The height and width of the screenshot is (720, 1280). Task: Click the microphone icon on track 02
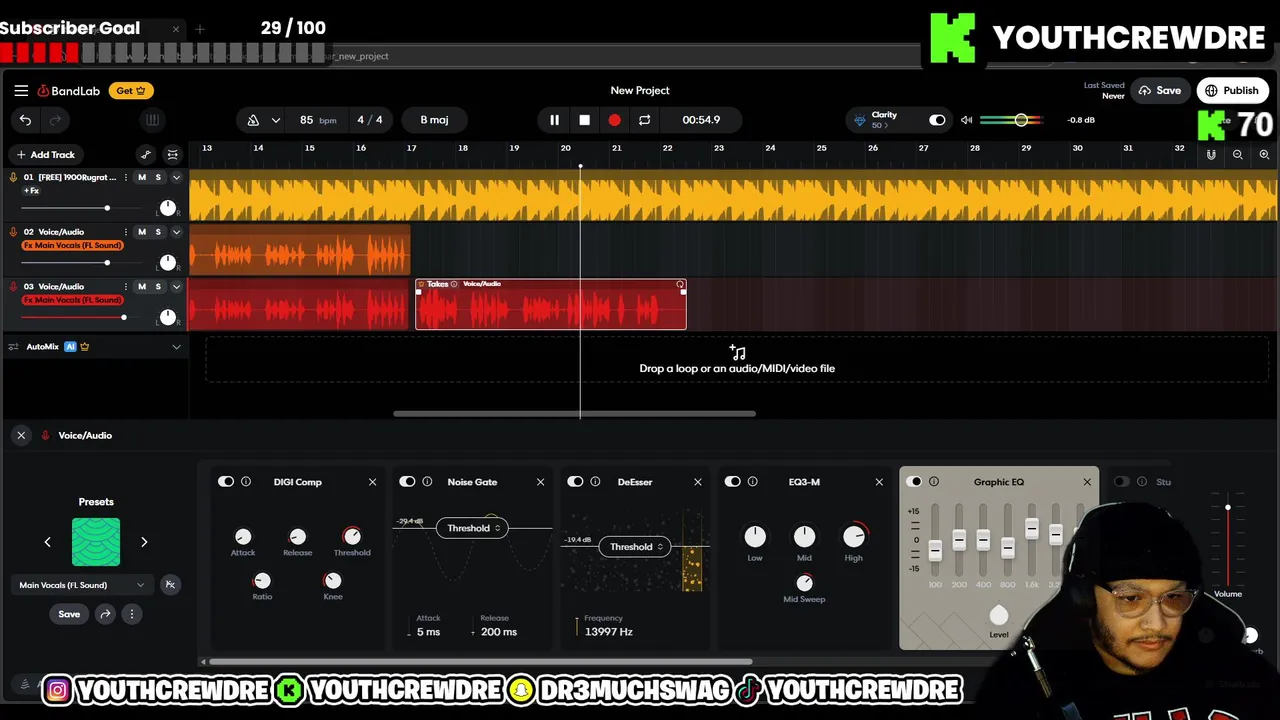point(13,232)
